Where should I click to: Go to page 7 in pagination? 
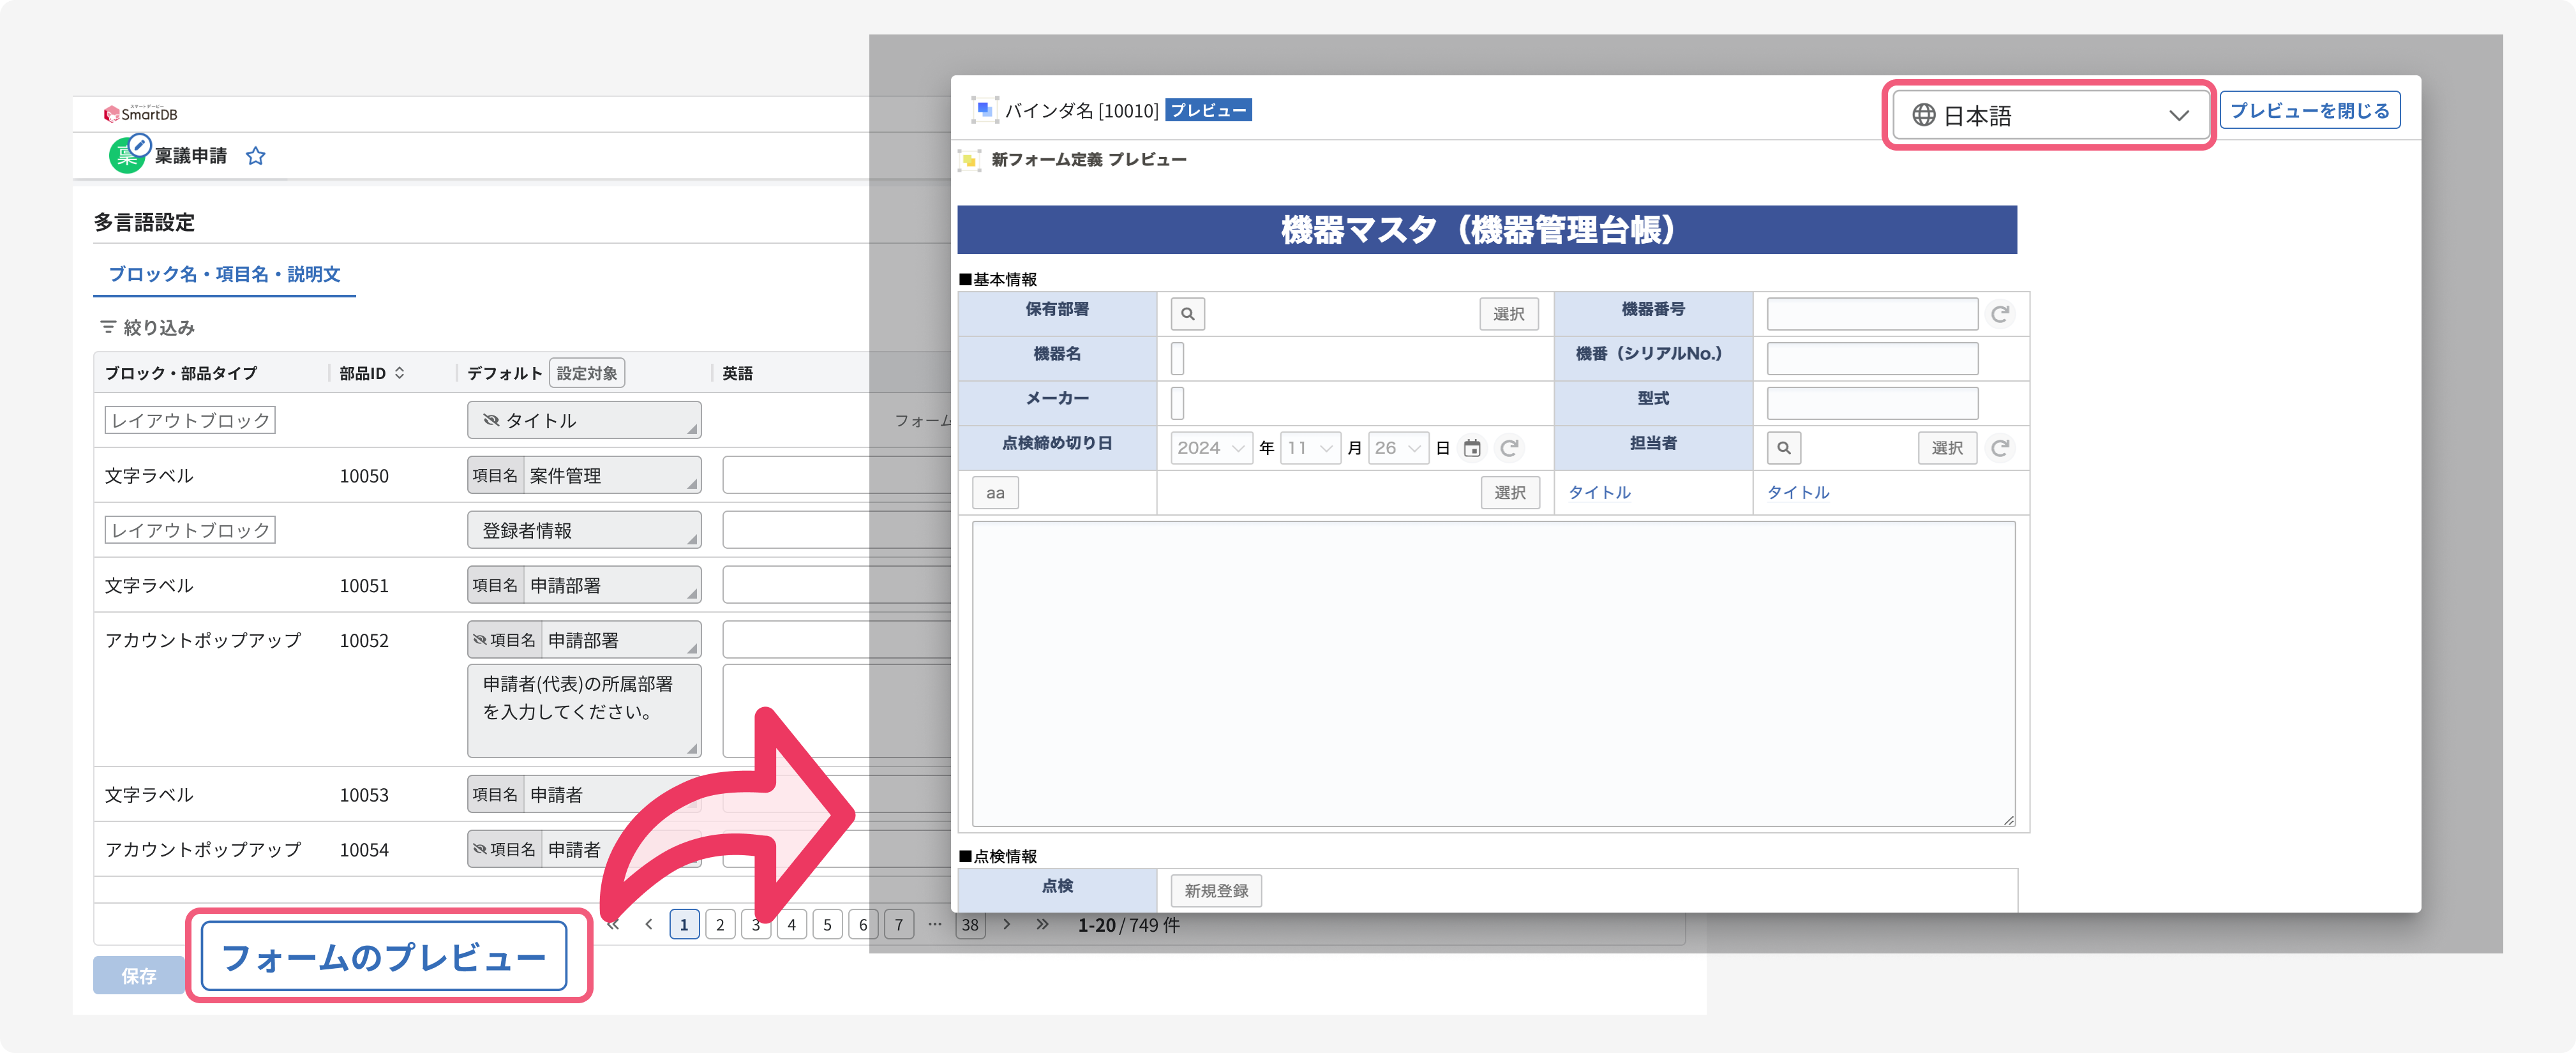pos(899,924)
